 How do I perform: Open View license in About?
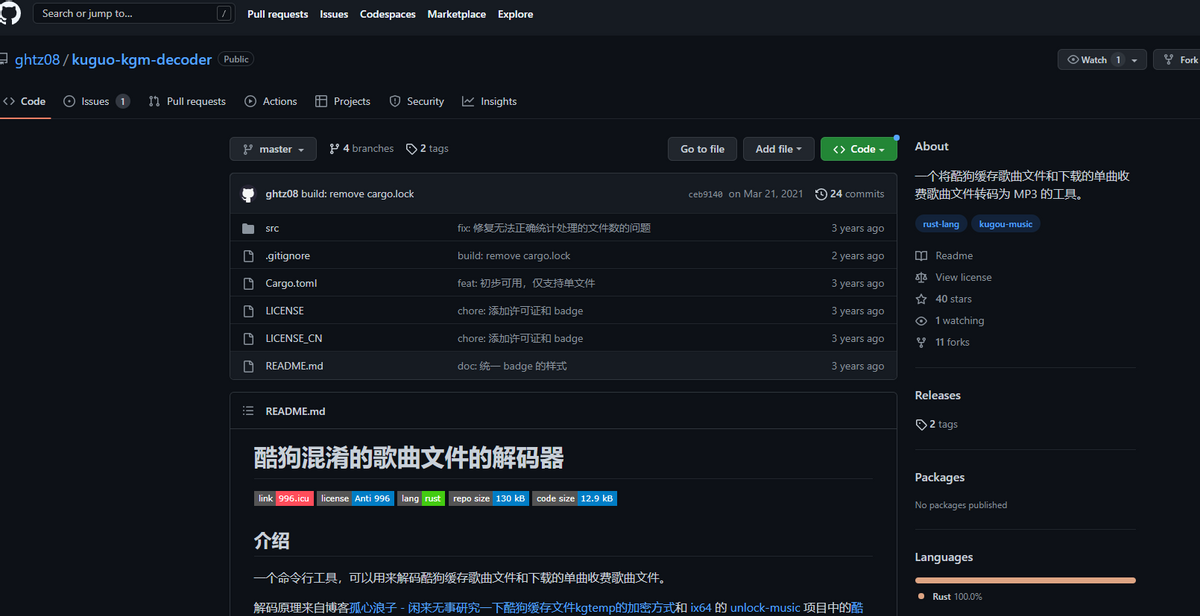(954, 277)
